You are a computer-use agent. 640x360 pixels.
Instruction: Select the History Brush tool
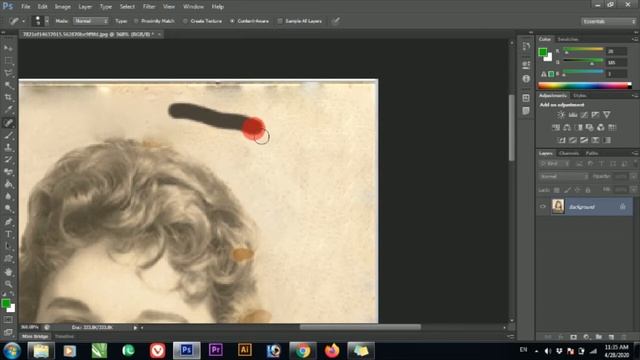[8, 159]
